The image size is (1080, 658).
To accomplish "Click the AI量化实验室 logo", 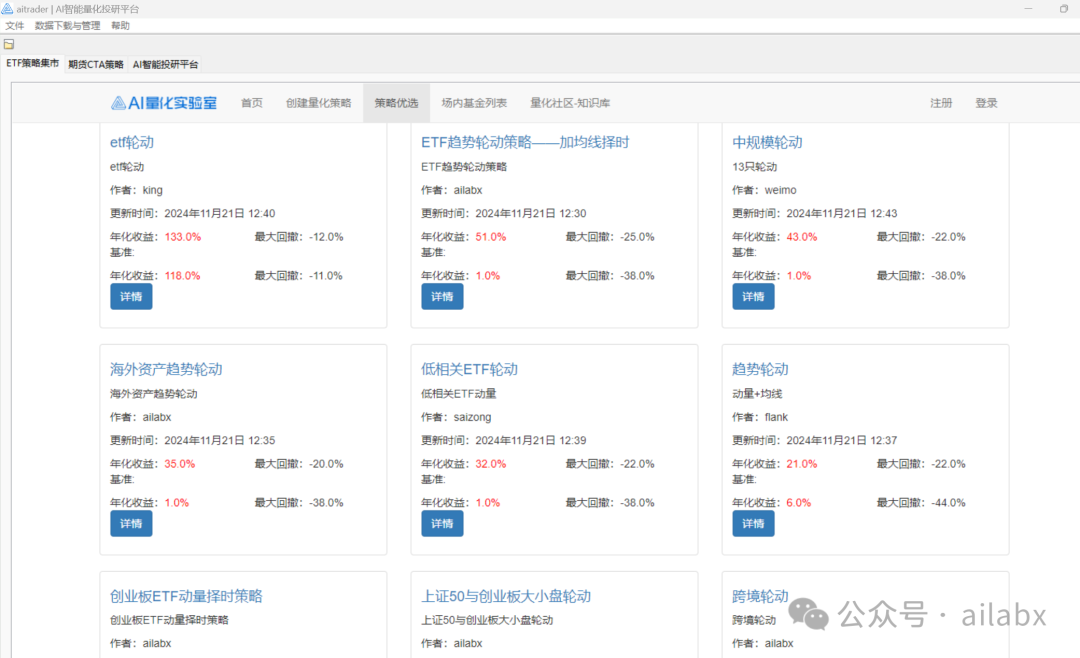I will click(164, 103).
